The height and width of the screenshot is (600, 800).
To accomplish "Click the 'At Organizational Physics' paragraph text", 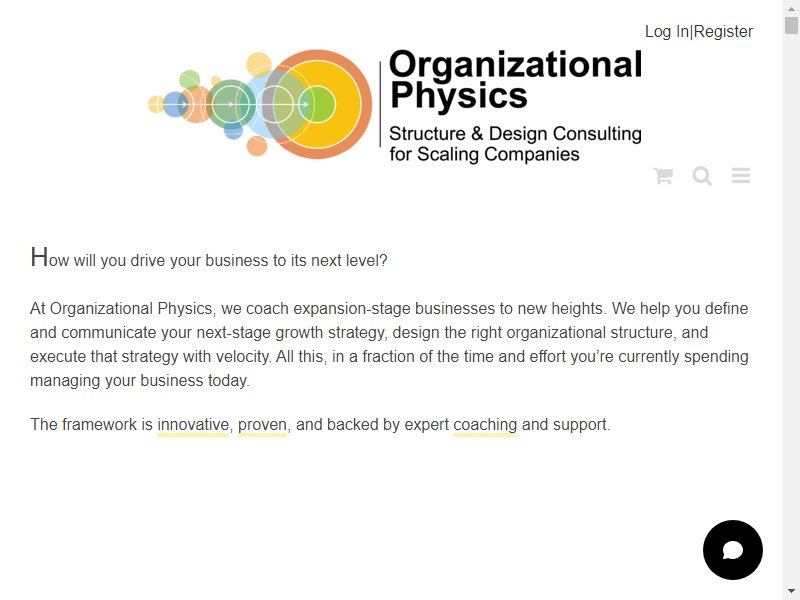I will tap(389, 344).
